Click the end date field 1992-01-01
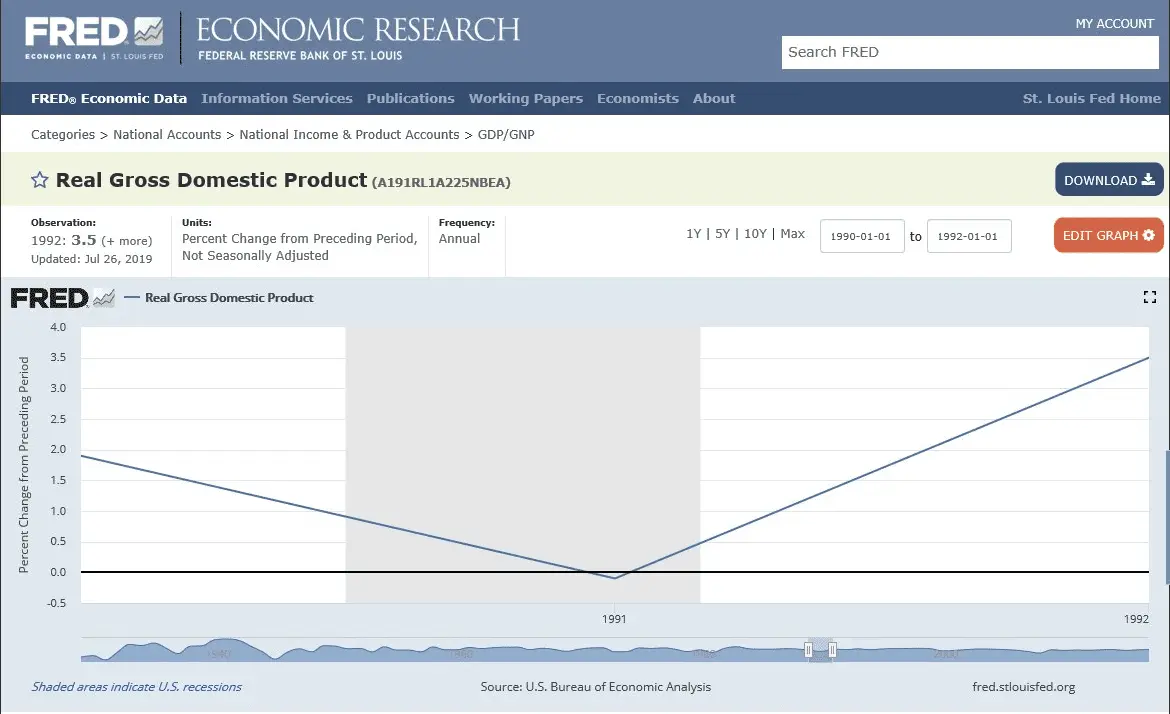 [969, 237]
